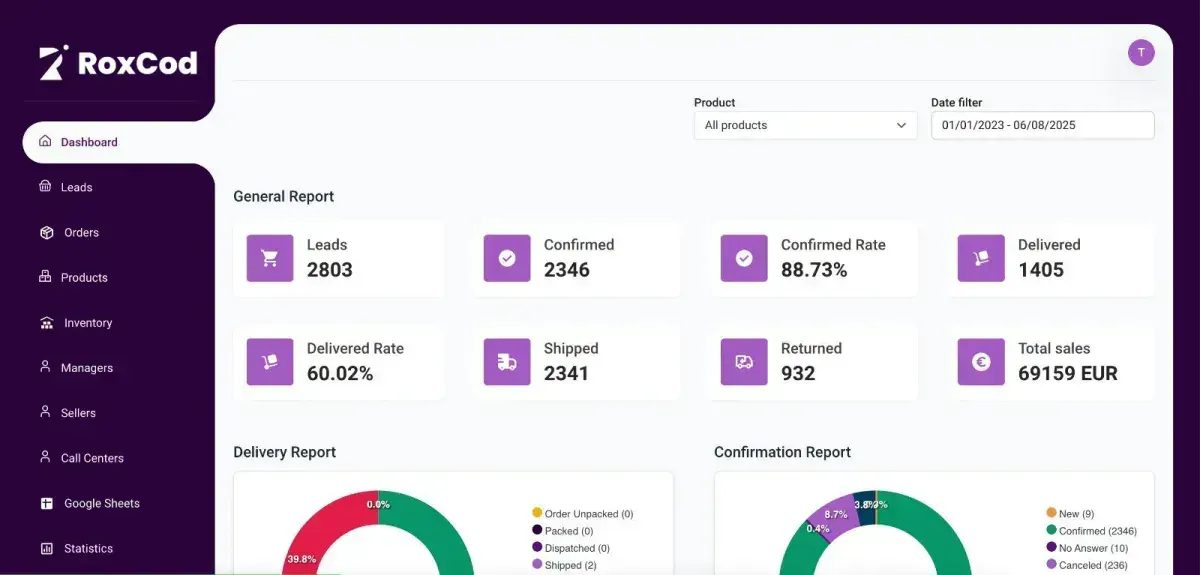Image resolution: width=1200 pixels, height=575 pixels.
Task: Open Orders in the sidebar
Action: click(81, 232)
